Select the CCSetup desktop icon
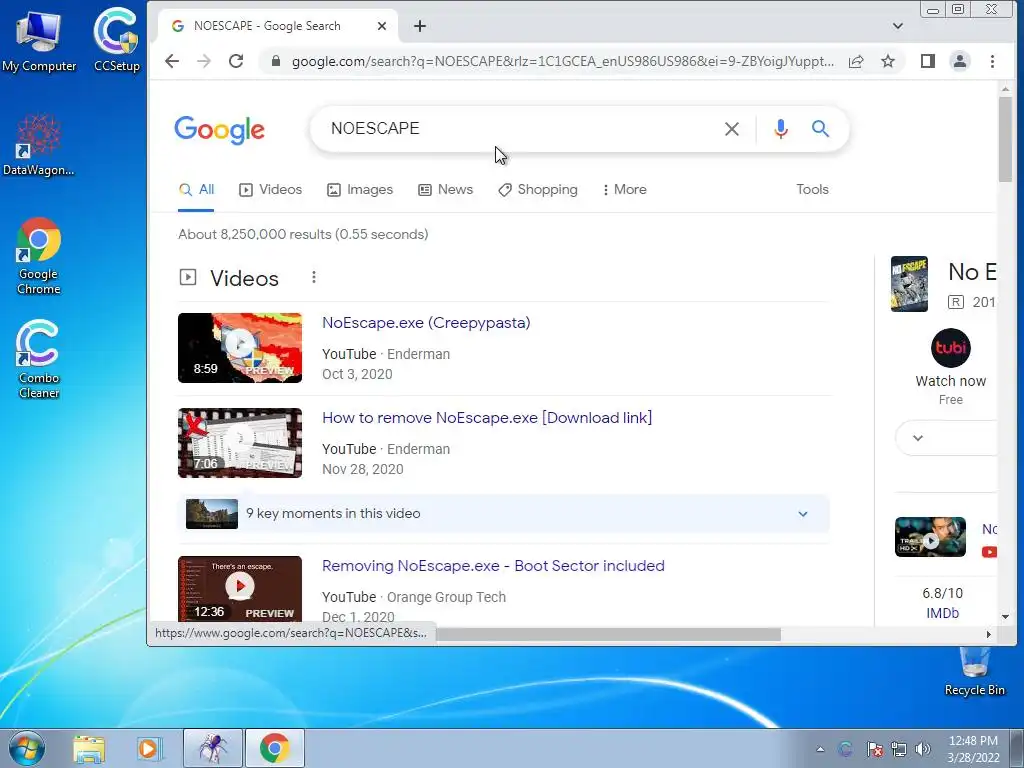 116,39
